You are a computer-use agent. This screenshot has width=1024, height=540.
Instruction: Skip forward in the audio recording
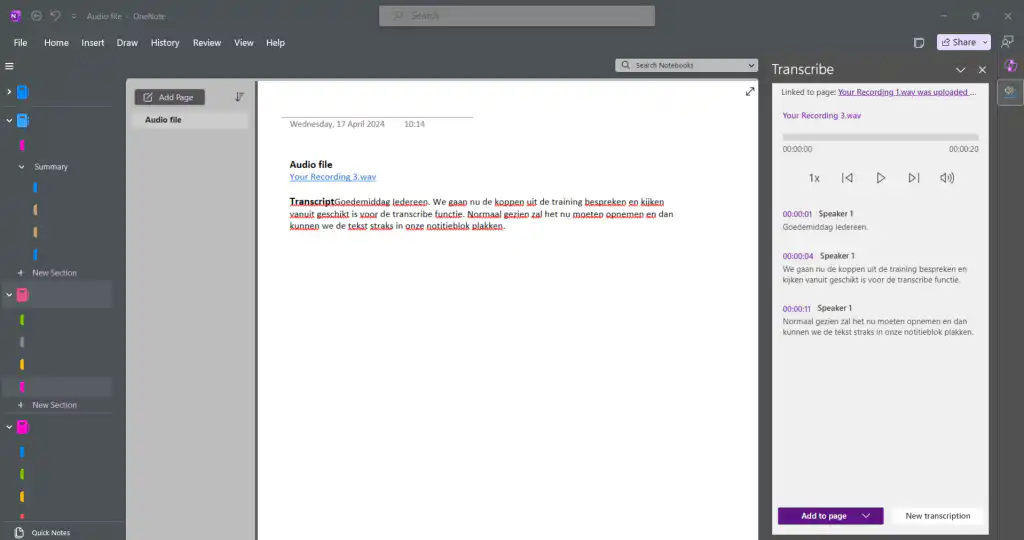pos(914,178)
